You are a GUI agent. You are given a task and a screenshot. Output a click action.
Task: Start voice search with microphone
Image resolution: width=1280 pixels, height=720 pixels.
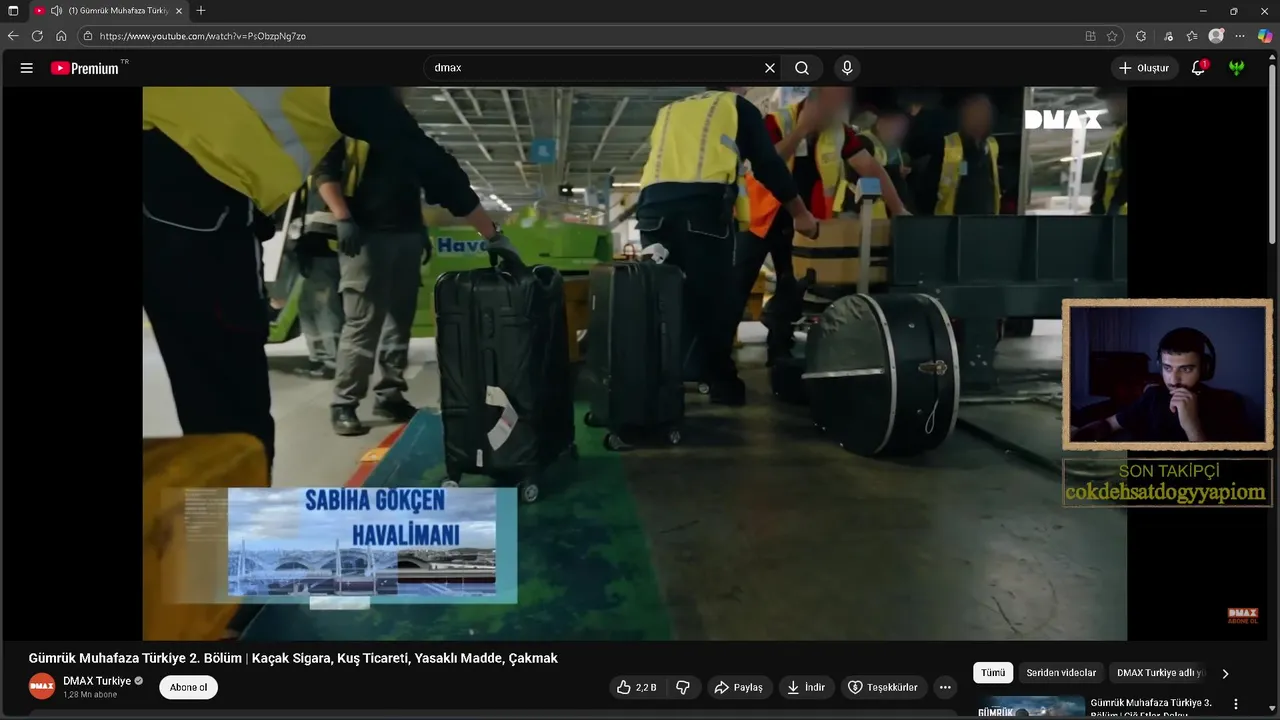847,68
